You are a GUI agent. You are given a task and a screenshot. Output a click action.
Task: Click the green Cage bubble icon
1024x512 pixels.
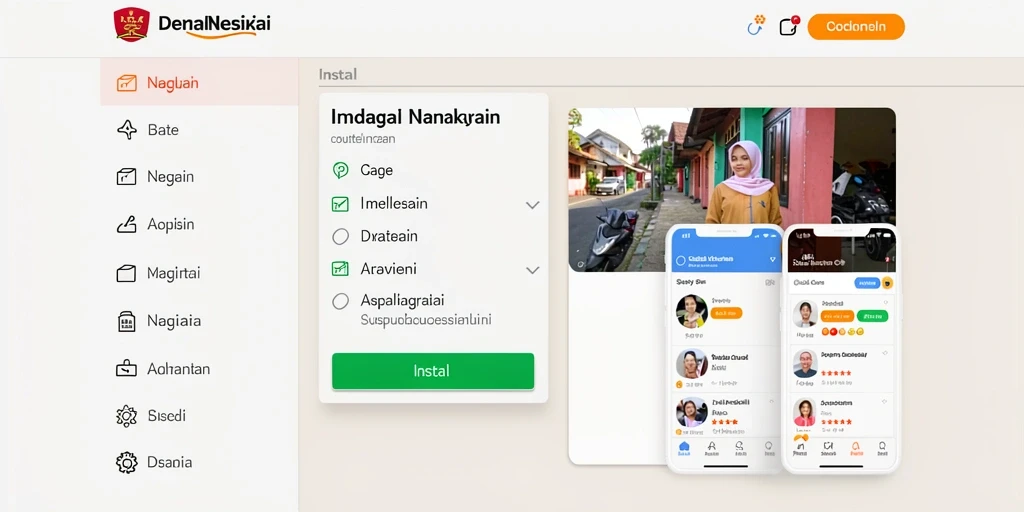pyautogui.click(x=340, y=170)
